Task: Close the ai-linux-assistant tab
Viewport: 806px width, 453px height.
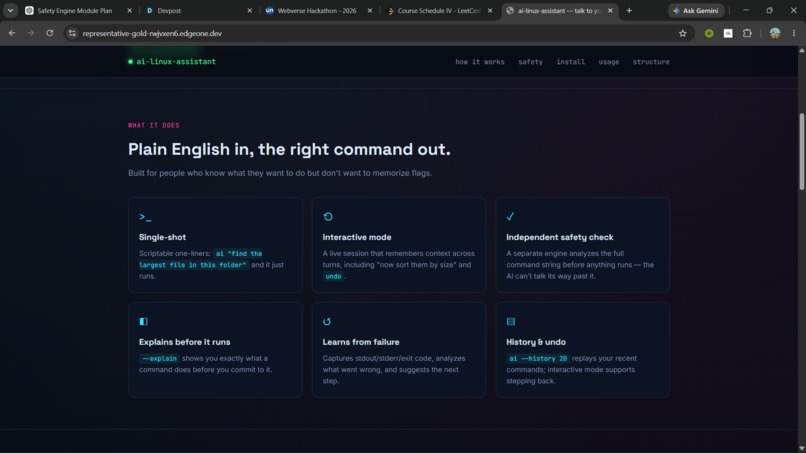Action: pos(610,10)
